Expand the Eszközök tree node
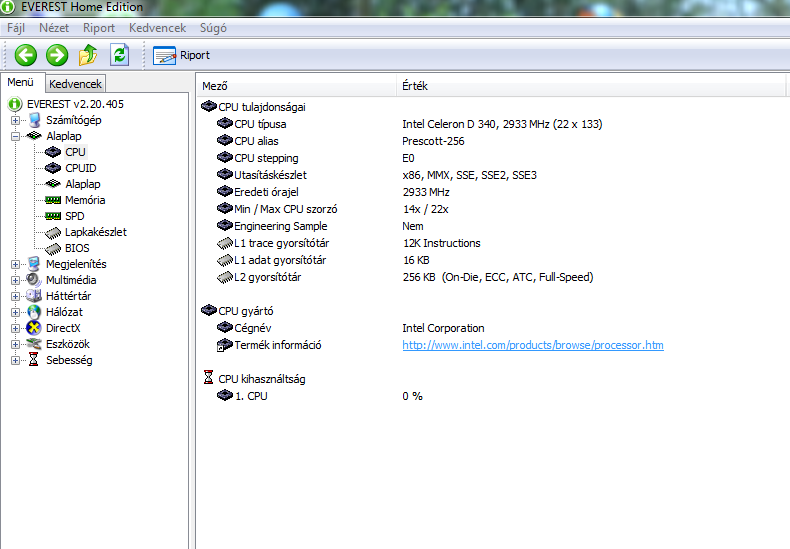Viewport: 790px width, 549px height. (x=16, y=345)
